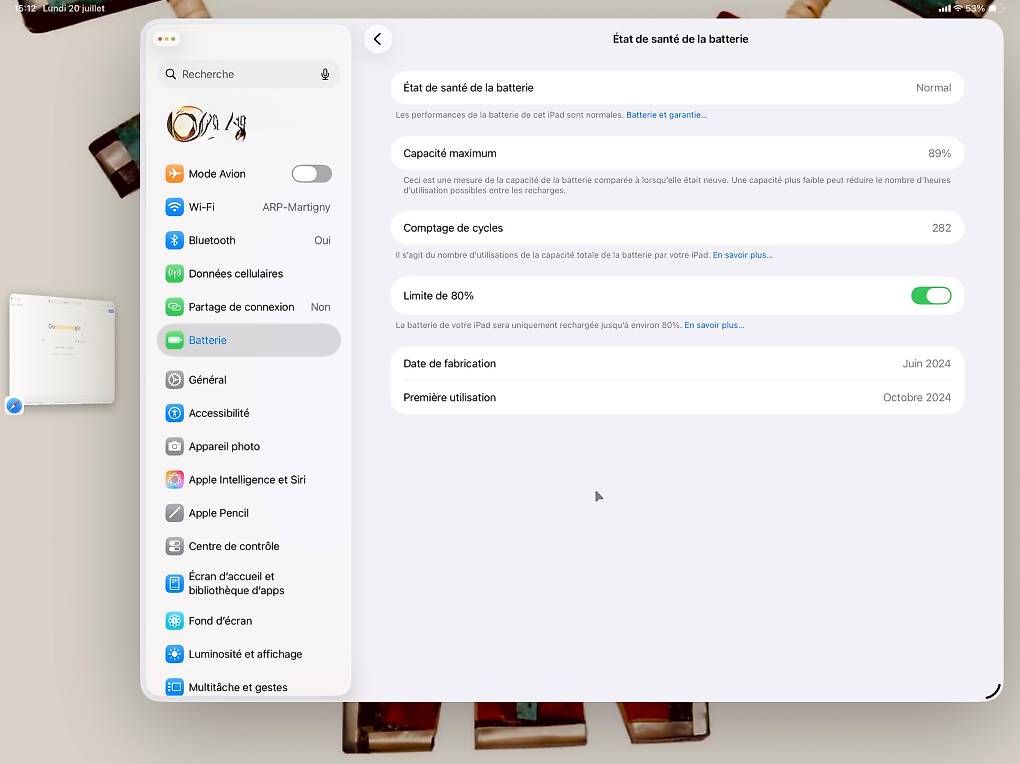Screen dimensions: 1020x764
Task: Open Apple Intelligence et Siri settings
Action: (248, 480)
